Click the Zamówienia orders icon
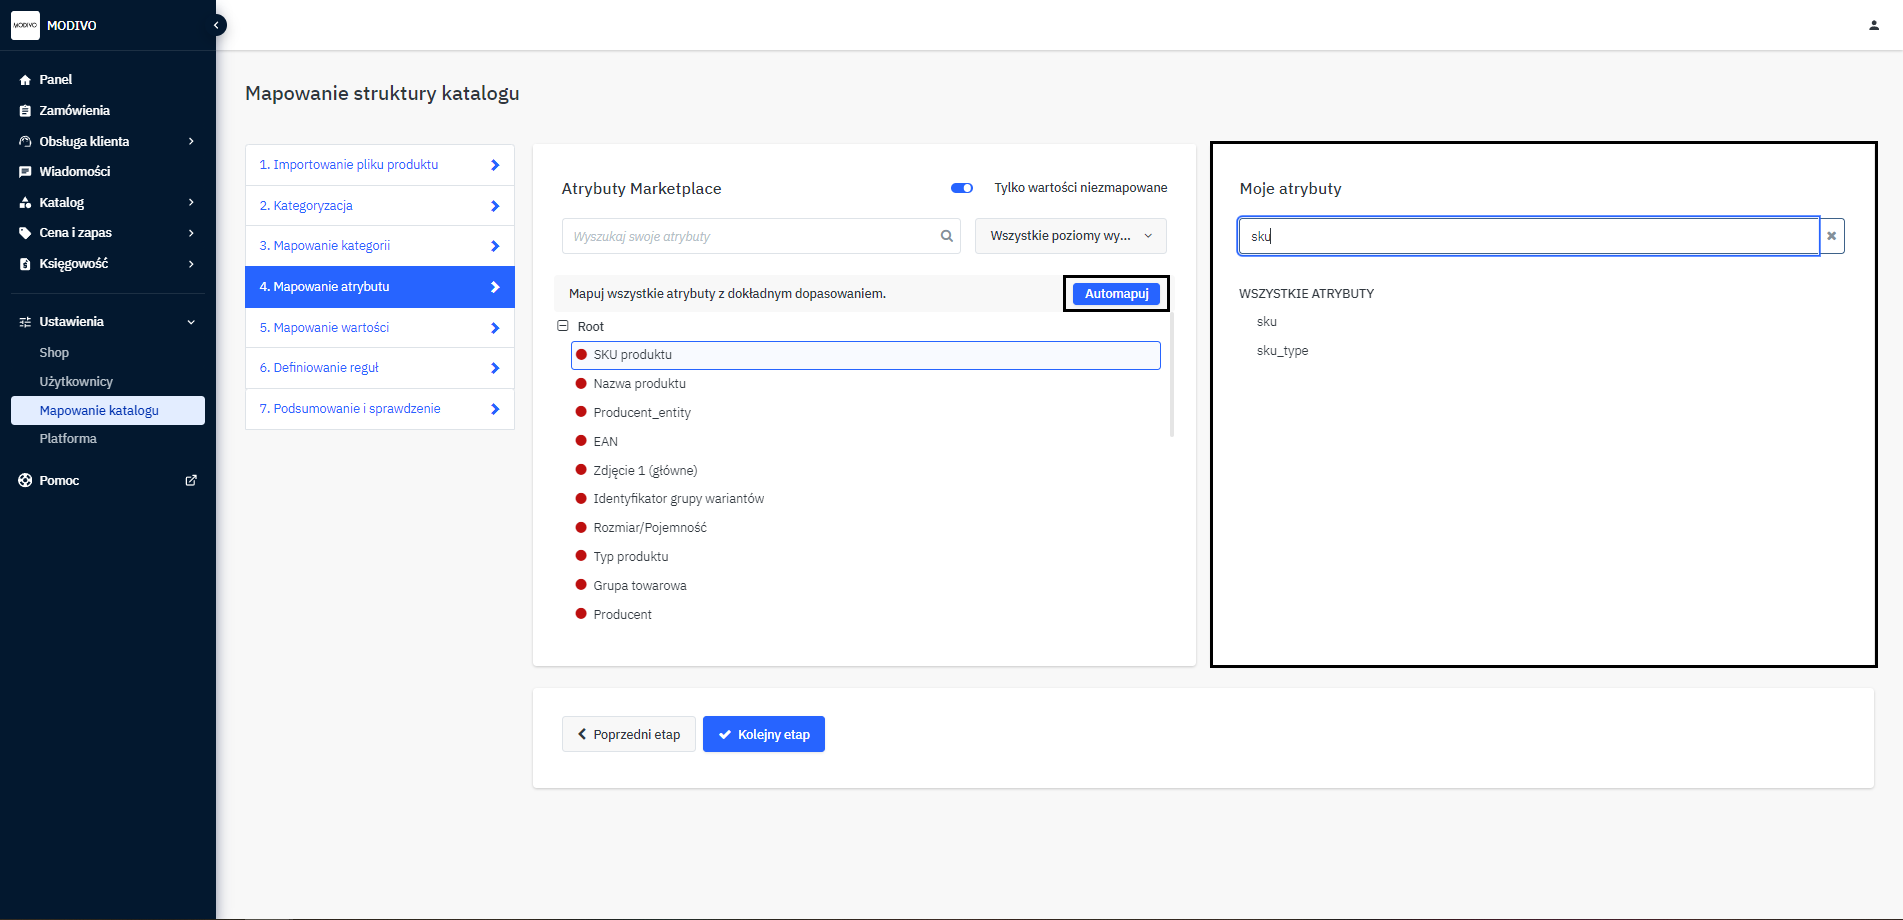This screenshot has width=1903, height=920. (25, 111)
